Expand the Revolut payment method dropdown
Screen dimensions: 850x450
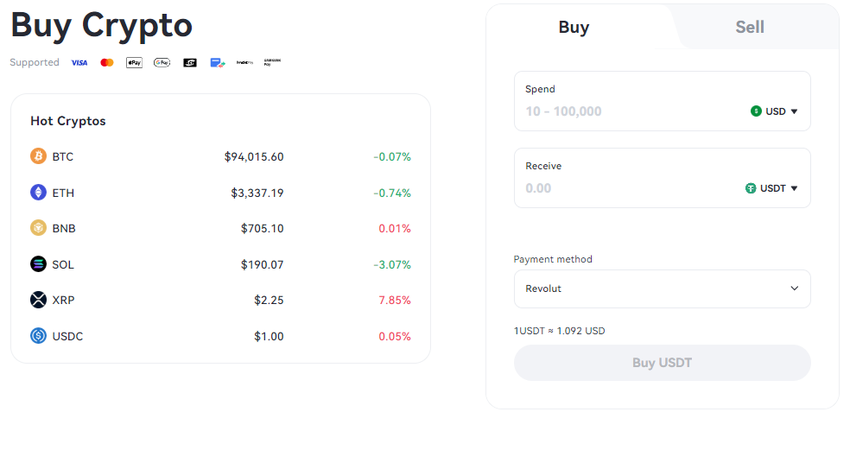coord(662,289)
